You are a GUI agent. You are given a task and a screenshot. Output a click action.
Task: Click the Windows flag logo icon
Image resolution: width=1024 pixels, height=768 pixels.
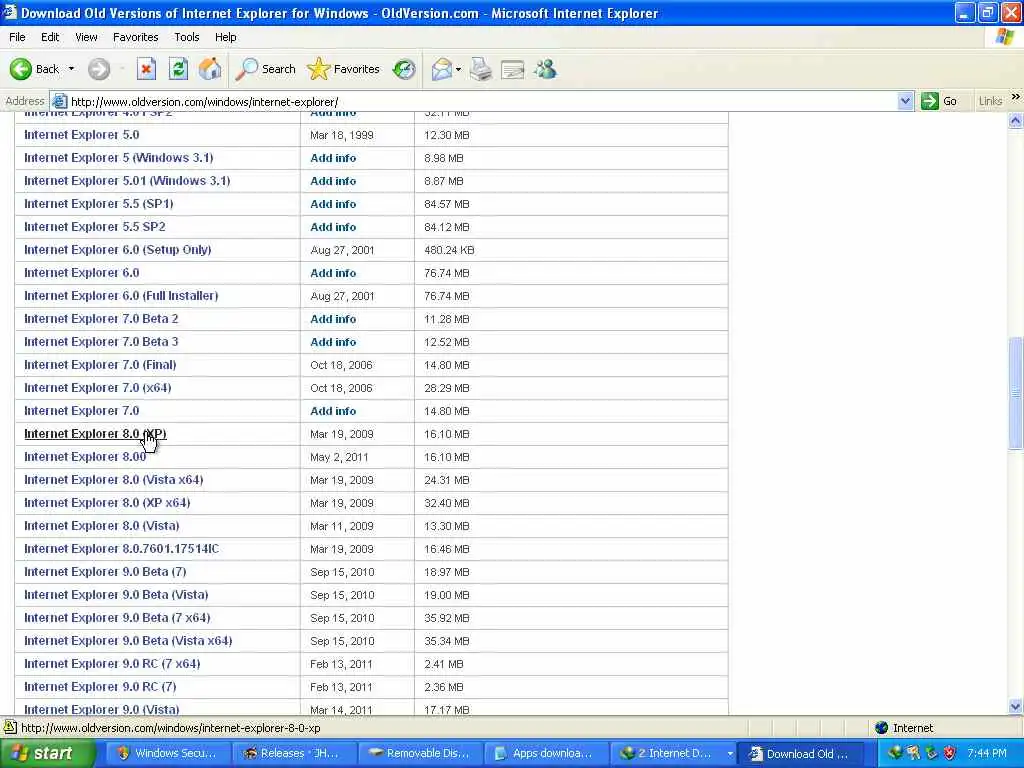[x=1005, y=37]
